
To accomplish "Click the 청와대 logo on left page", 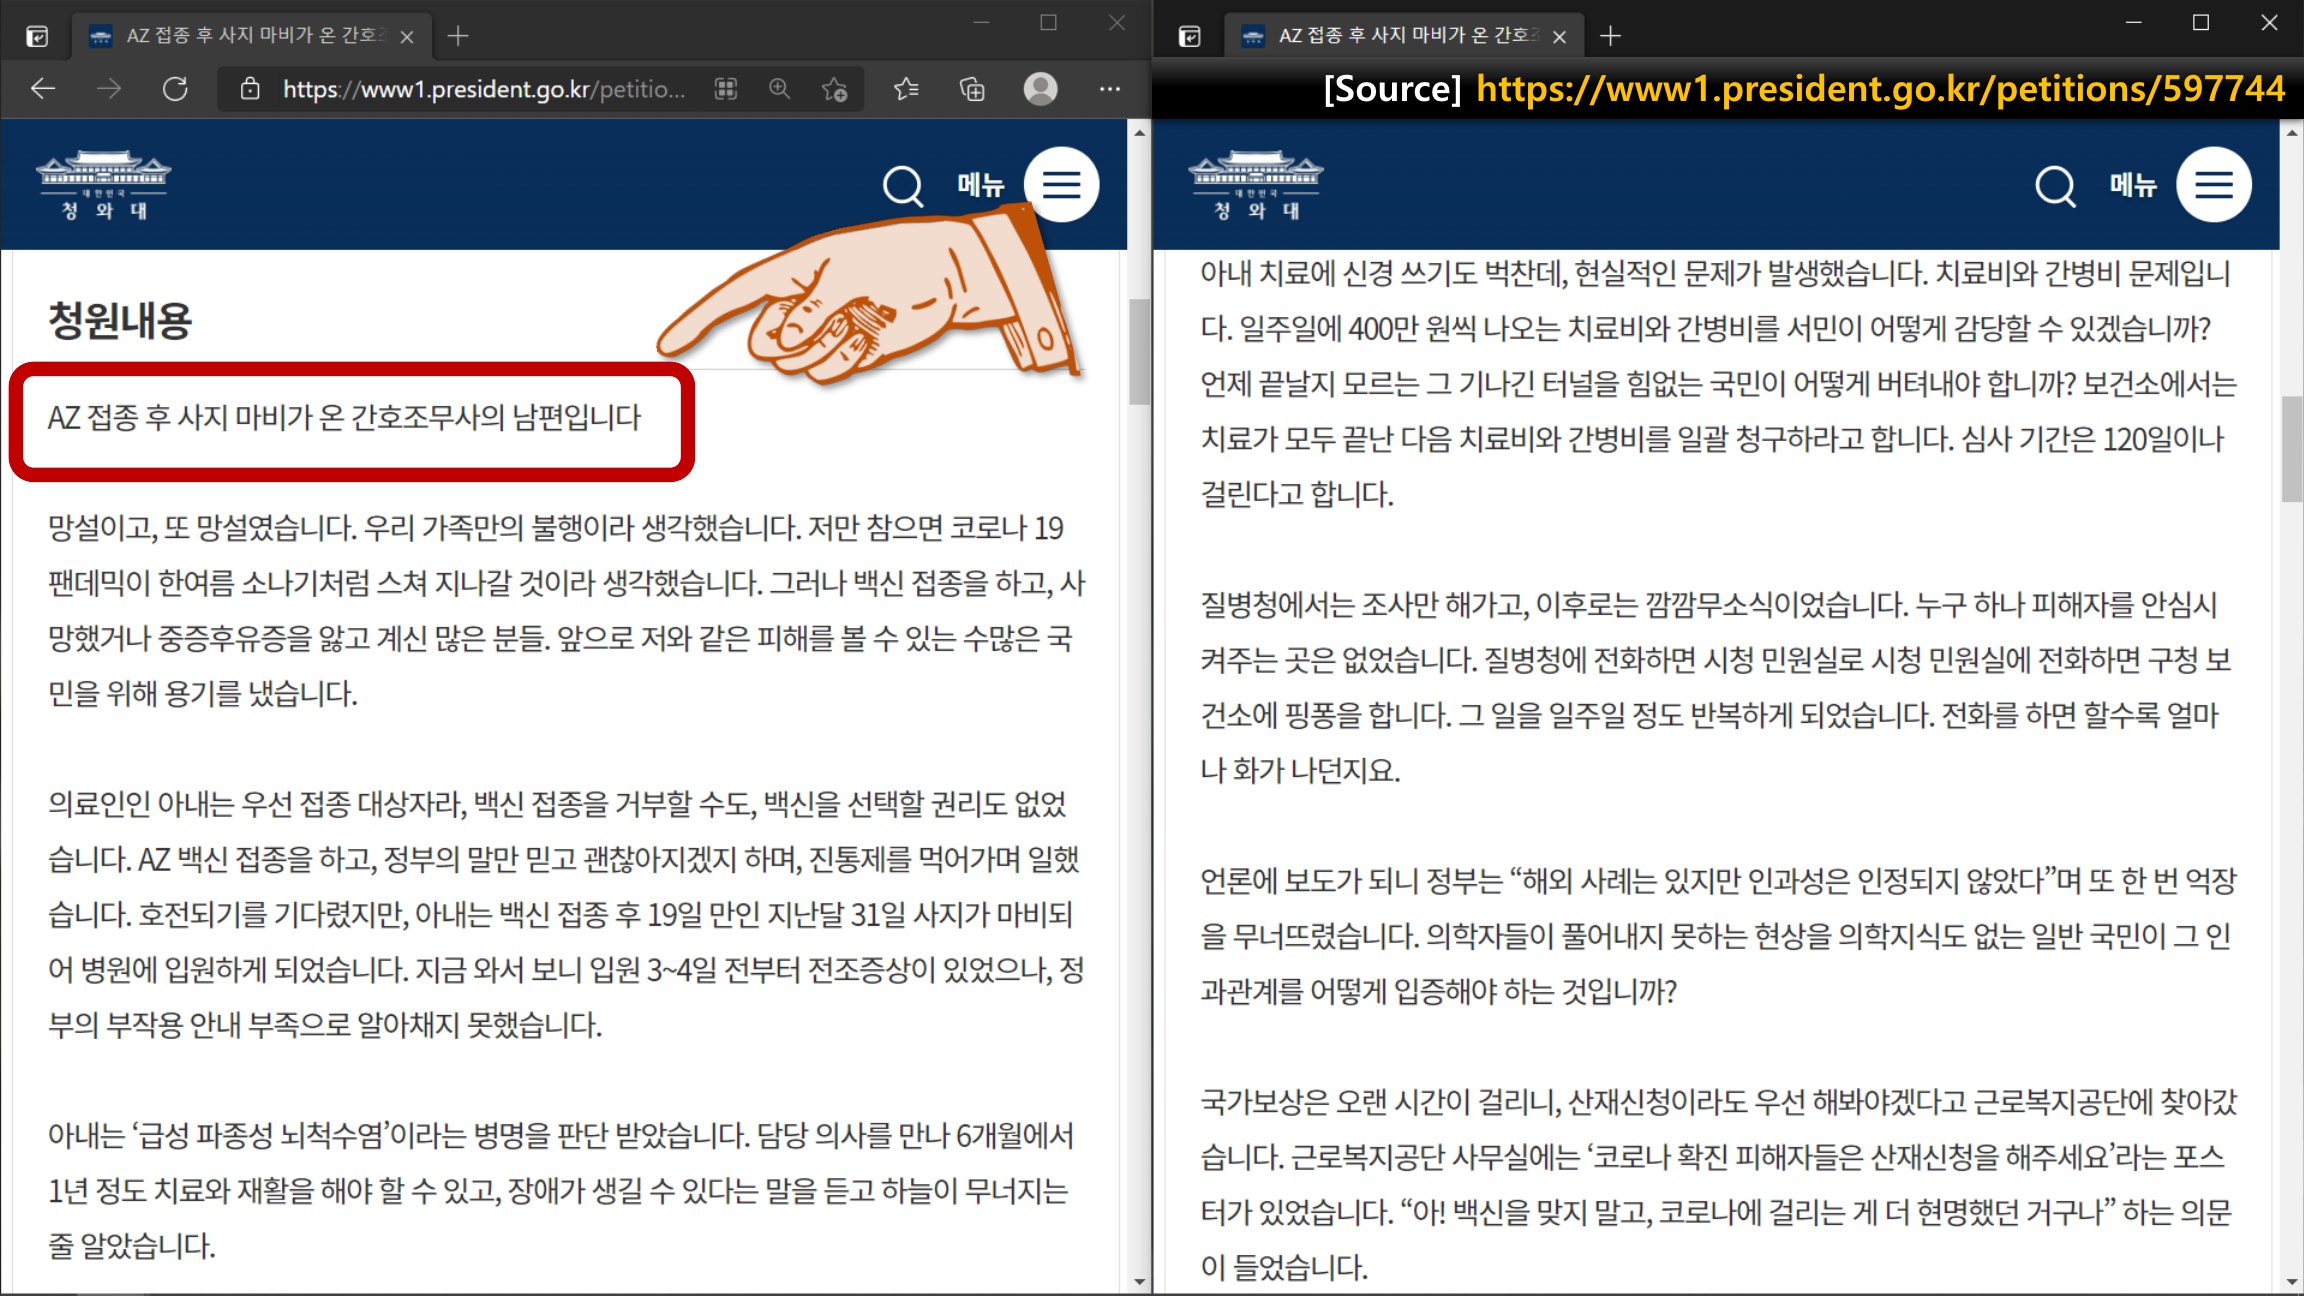I will 104,185.
